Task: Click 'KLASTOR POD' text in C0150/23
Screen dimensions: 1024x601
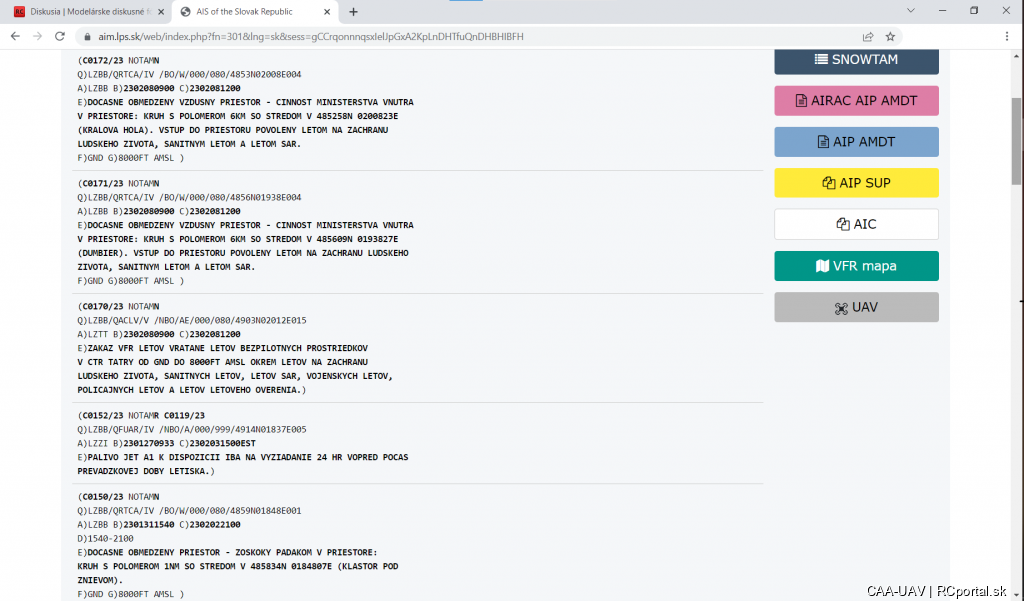Action: coord(370,566)
